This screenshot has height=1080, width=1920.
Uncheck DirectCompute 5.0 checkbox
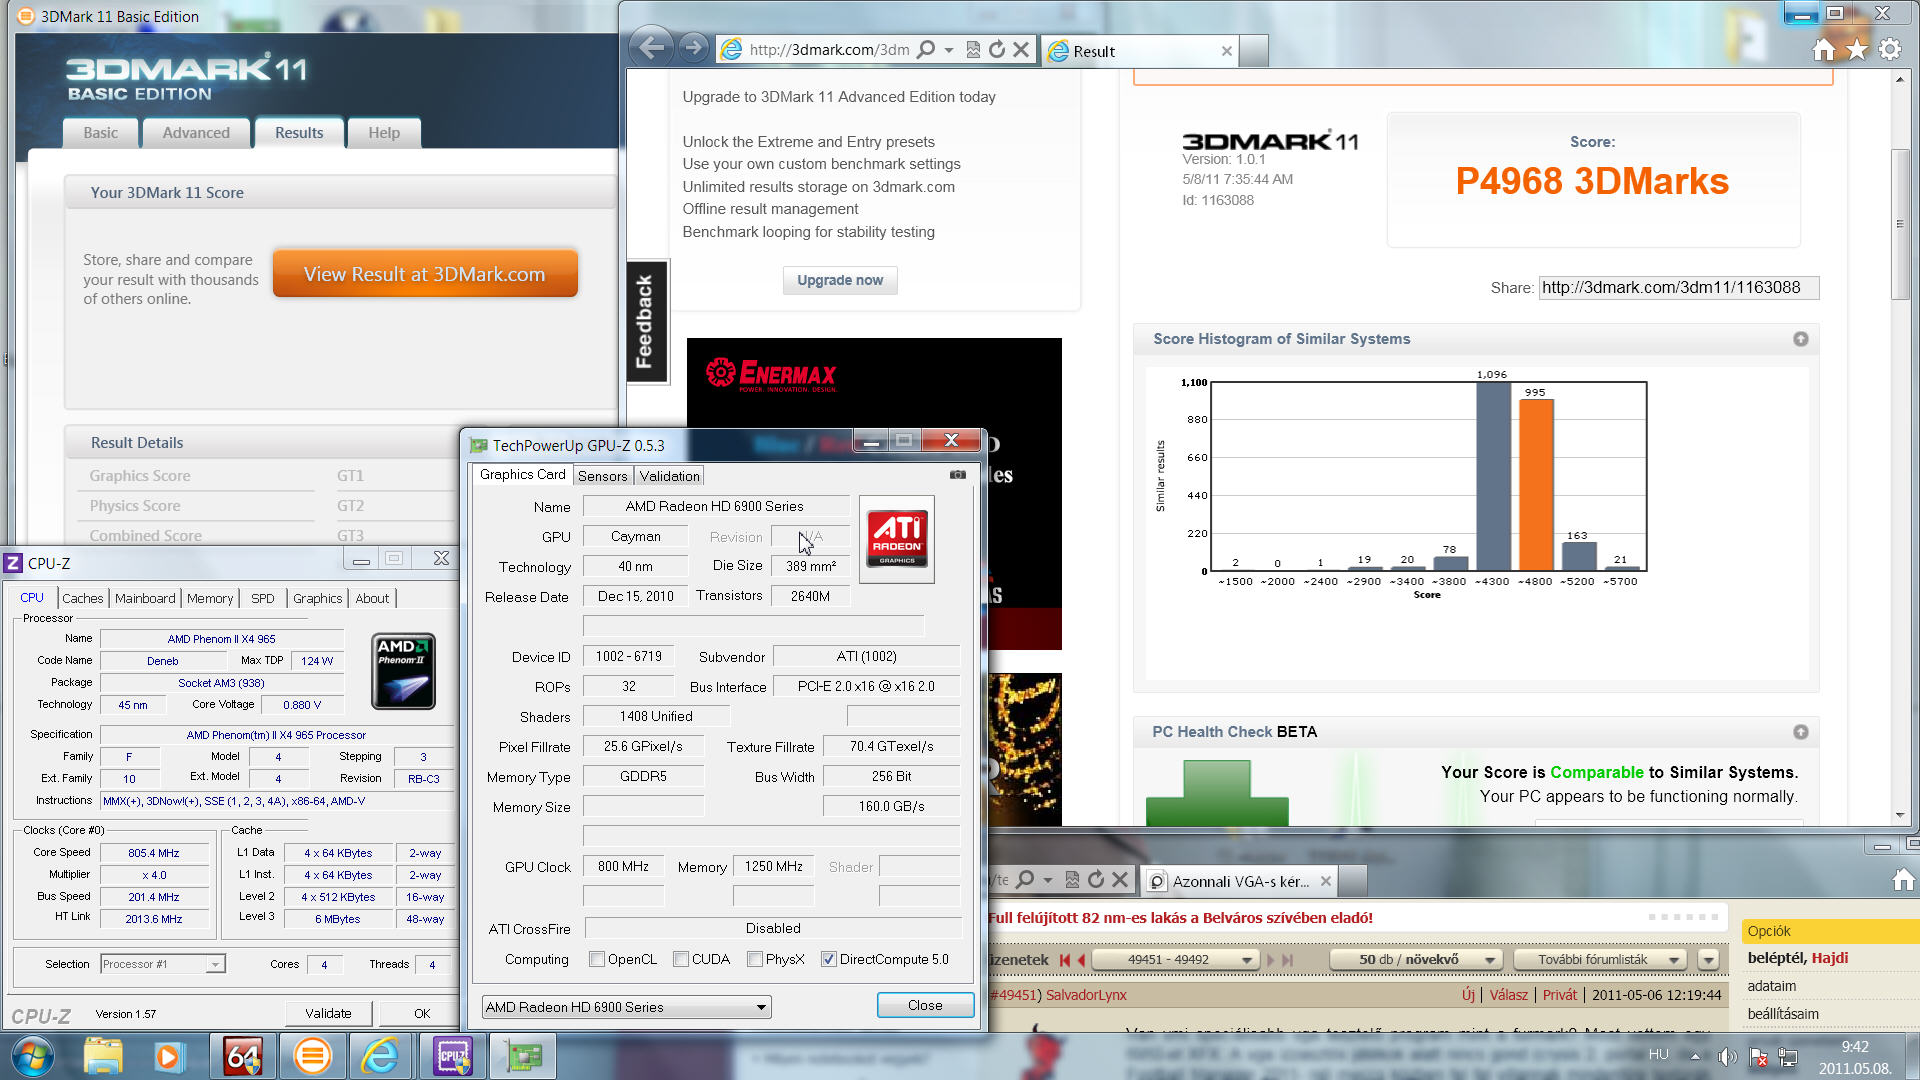pyautogui.click(x=828, y=959)
